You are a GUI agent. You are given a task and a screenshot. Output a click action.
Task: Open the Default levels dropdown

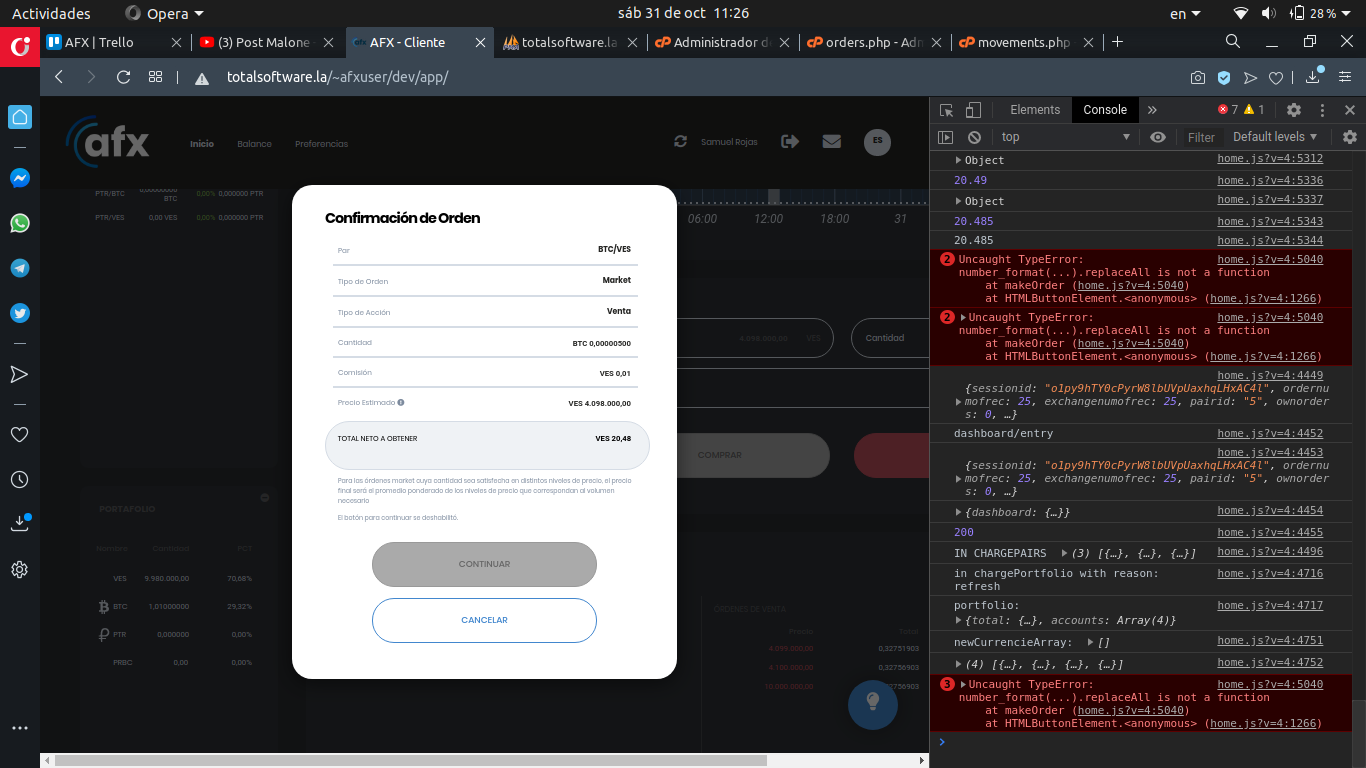coord(1275,137)
